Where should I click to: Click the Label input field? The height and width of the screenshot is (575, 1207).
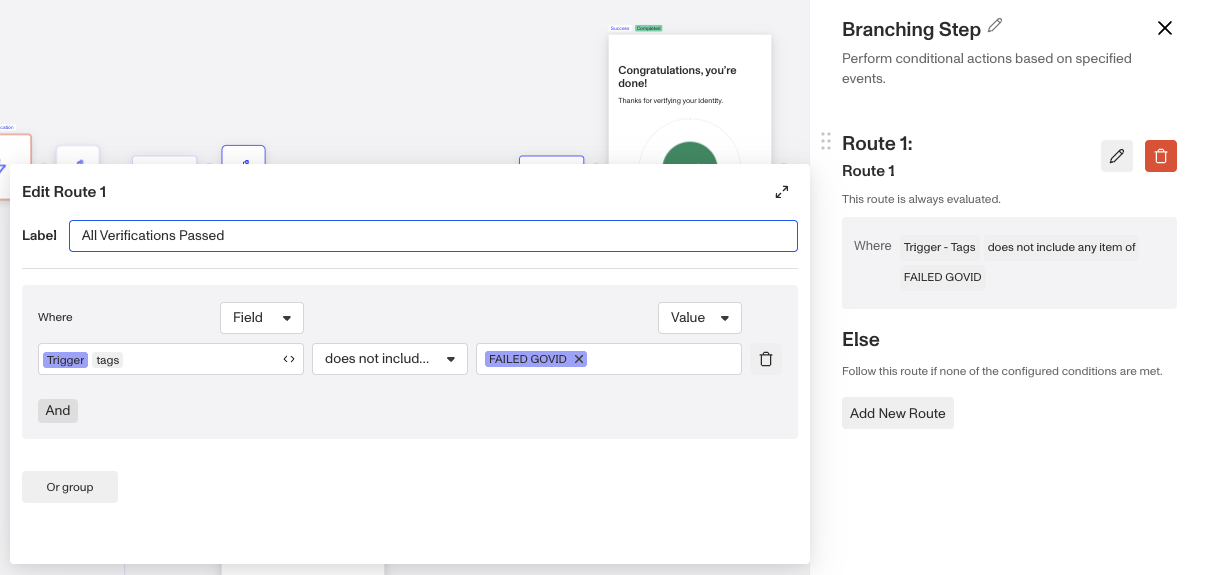[x=433, y=236]
